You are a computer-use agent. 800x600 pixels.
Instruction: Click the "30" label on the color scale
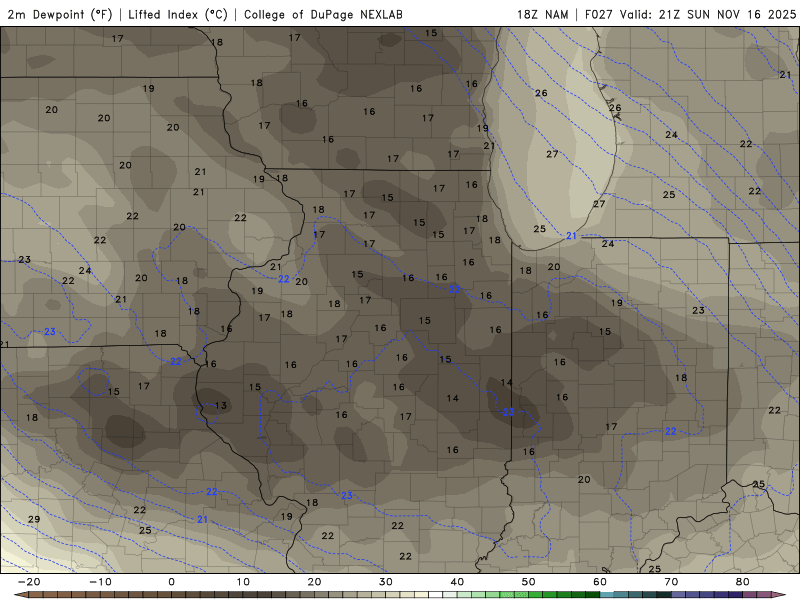click(x=386, y=582)
